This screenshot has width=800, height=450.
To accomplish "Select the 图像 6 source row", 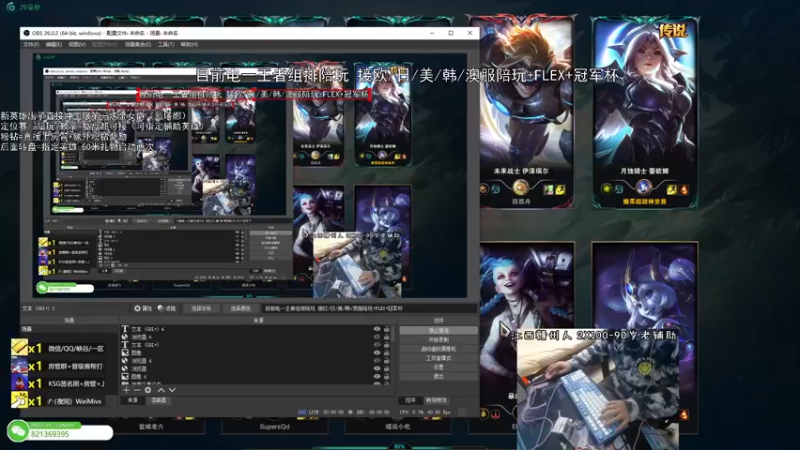I will (257, 376).
